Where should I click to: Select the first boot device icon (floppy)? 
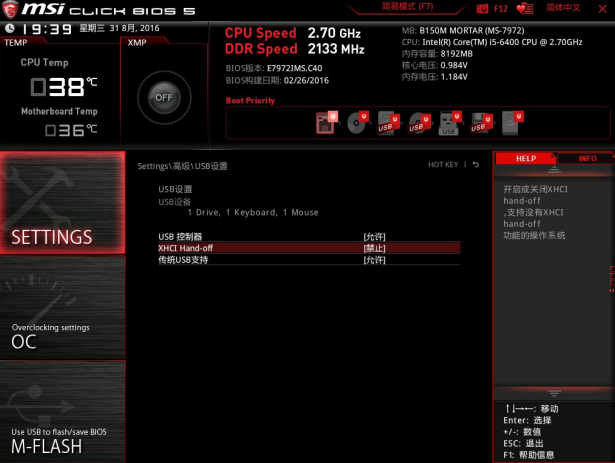tap(326, 122)
